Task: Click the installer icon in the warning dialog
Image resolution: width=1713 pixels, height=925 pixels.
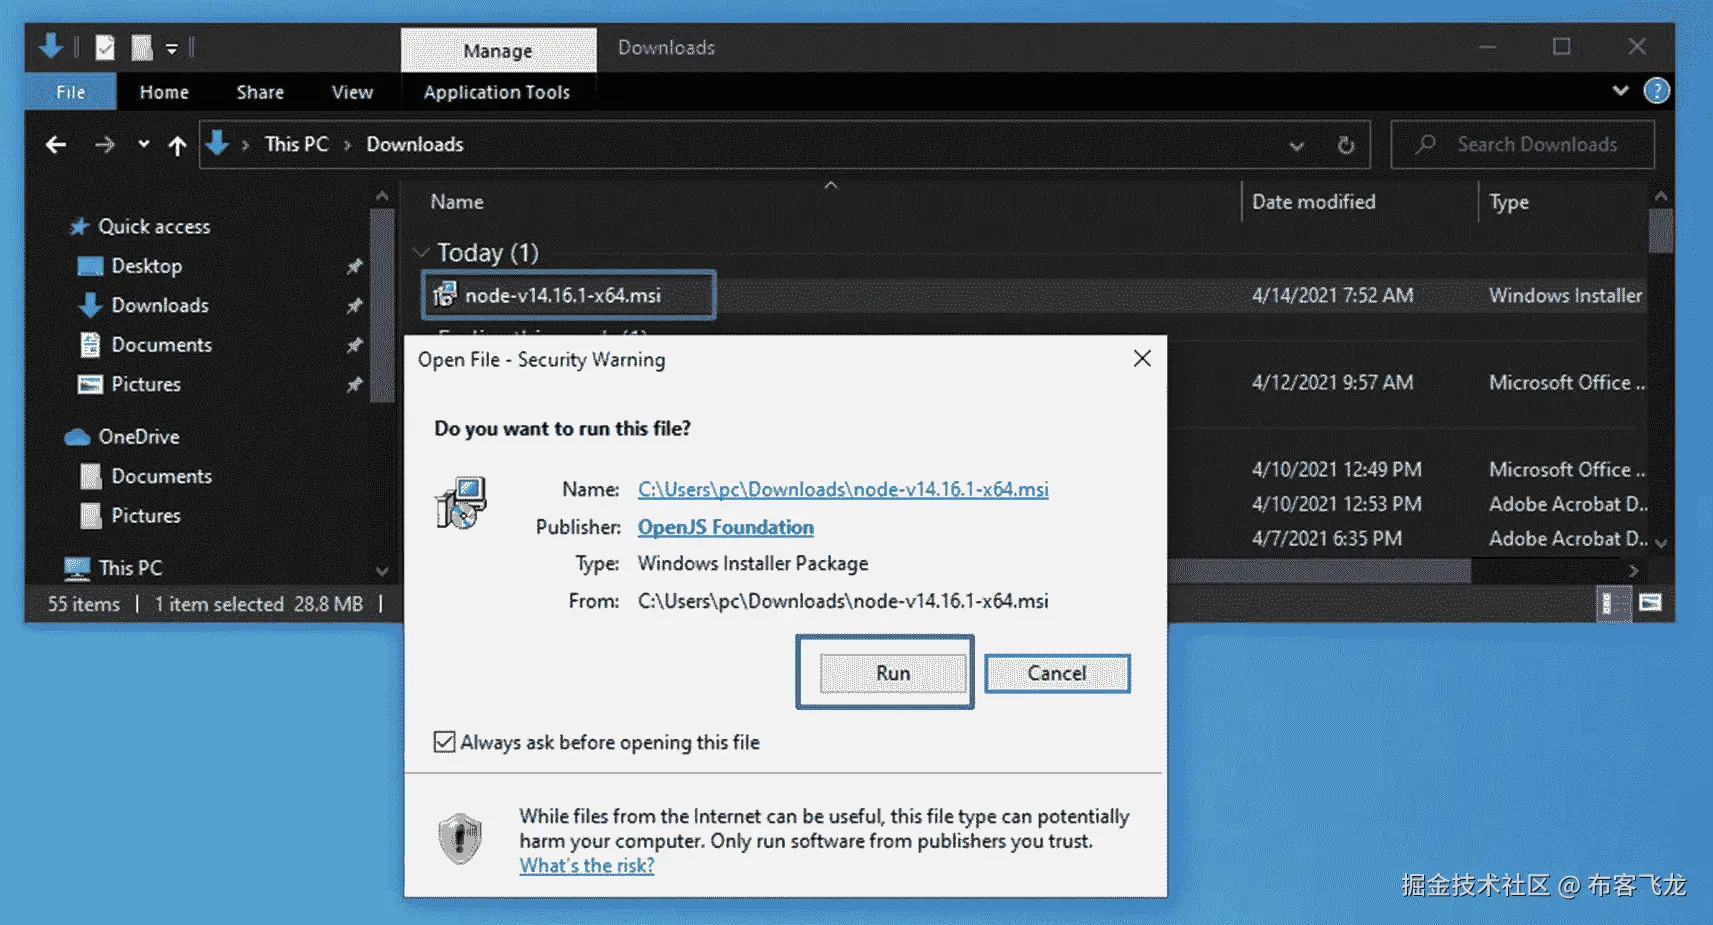Action: pyautogui.click(x=461, y=502)
